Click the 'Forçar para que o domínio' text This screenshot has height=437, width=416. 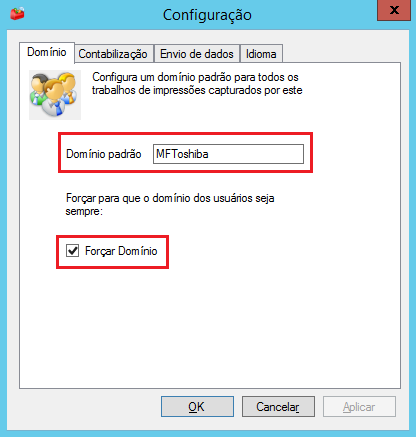point(170,204)
